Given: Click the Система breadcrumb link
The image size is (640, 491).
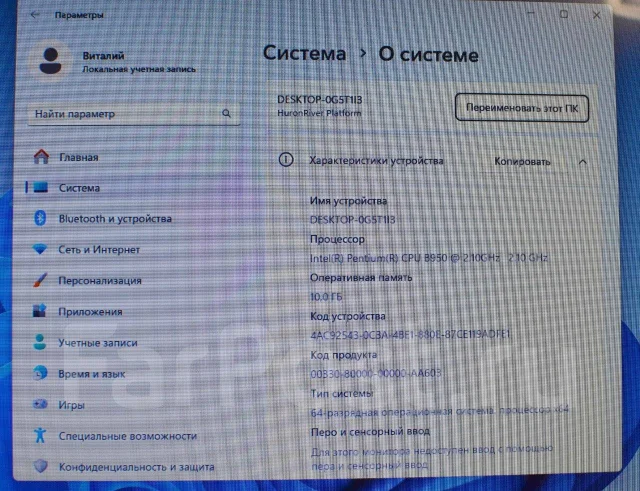Looking at the screenshot, I should (304, 53).
